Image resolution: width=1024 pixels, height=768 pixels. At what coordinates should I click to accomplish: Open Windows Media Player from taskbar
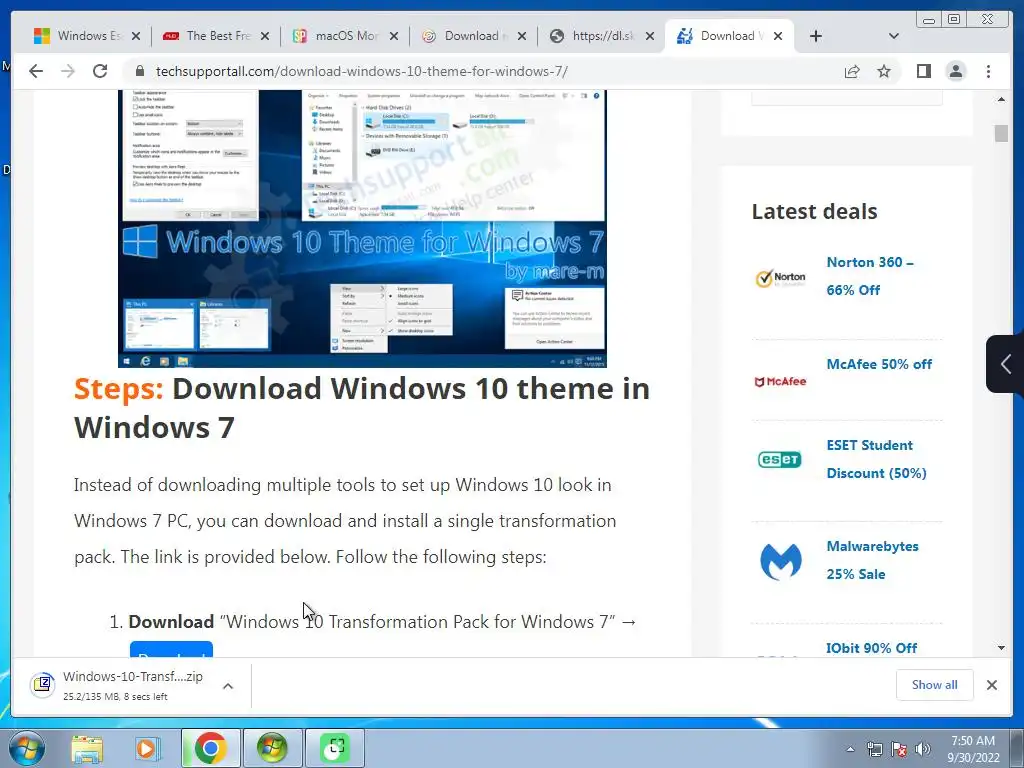point(147,748)
